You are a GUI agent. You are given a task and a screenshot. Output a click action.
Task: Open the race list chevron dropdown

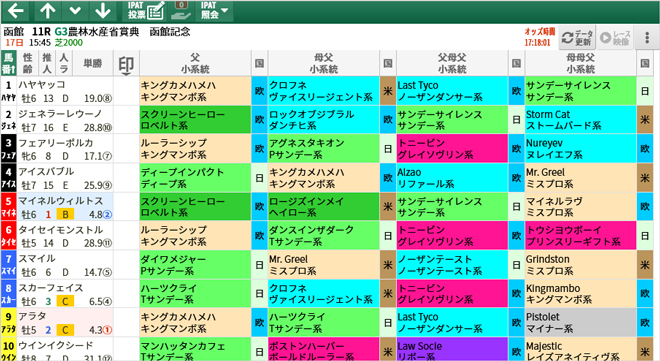(x=75, y=11)
